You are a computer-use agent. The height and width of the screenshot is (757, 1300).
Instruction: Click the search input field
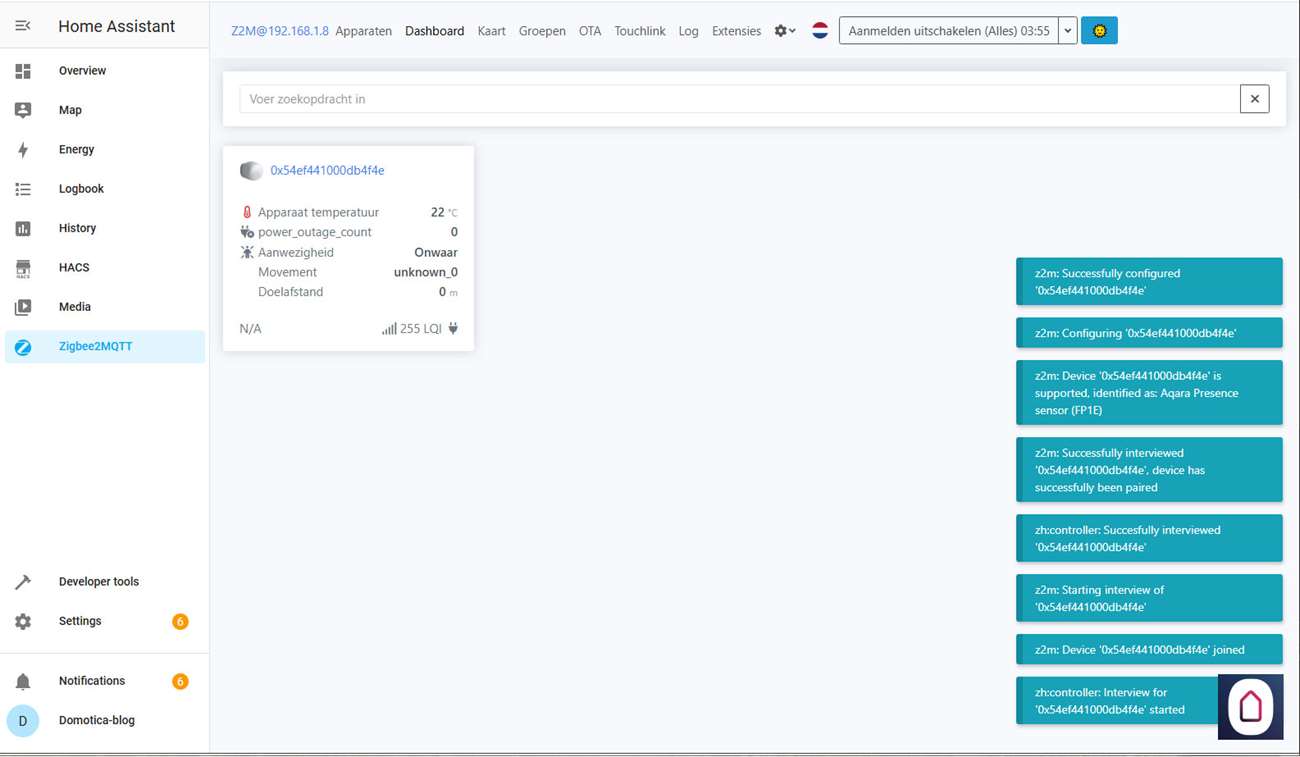click(x=738, y=99)
